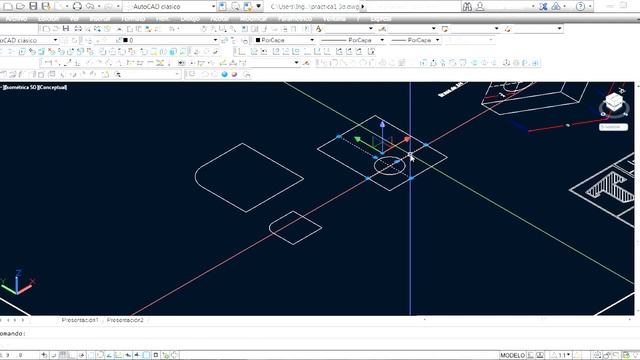Click the Save icon in the quick access bar
The width and height of the screenshot is (640, 360).
point(33,6)
